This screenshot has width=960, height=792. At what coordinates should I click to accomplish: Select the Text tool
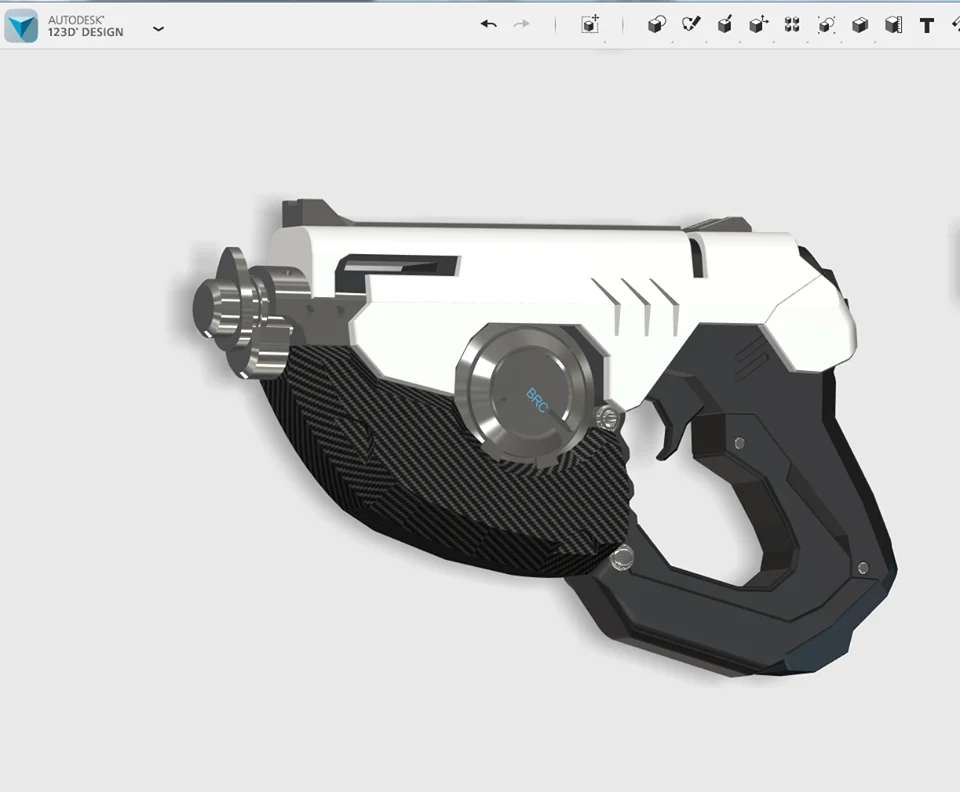(927, 25)
